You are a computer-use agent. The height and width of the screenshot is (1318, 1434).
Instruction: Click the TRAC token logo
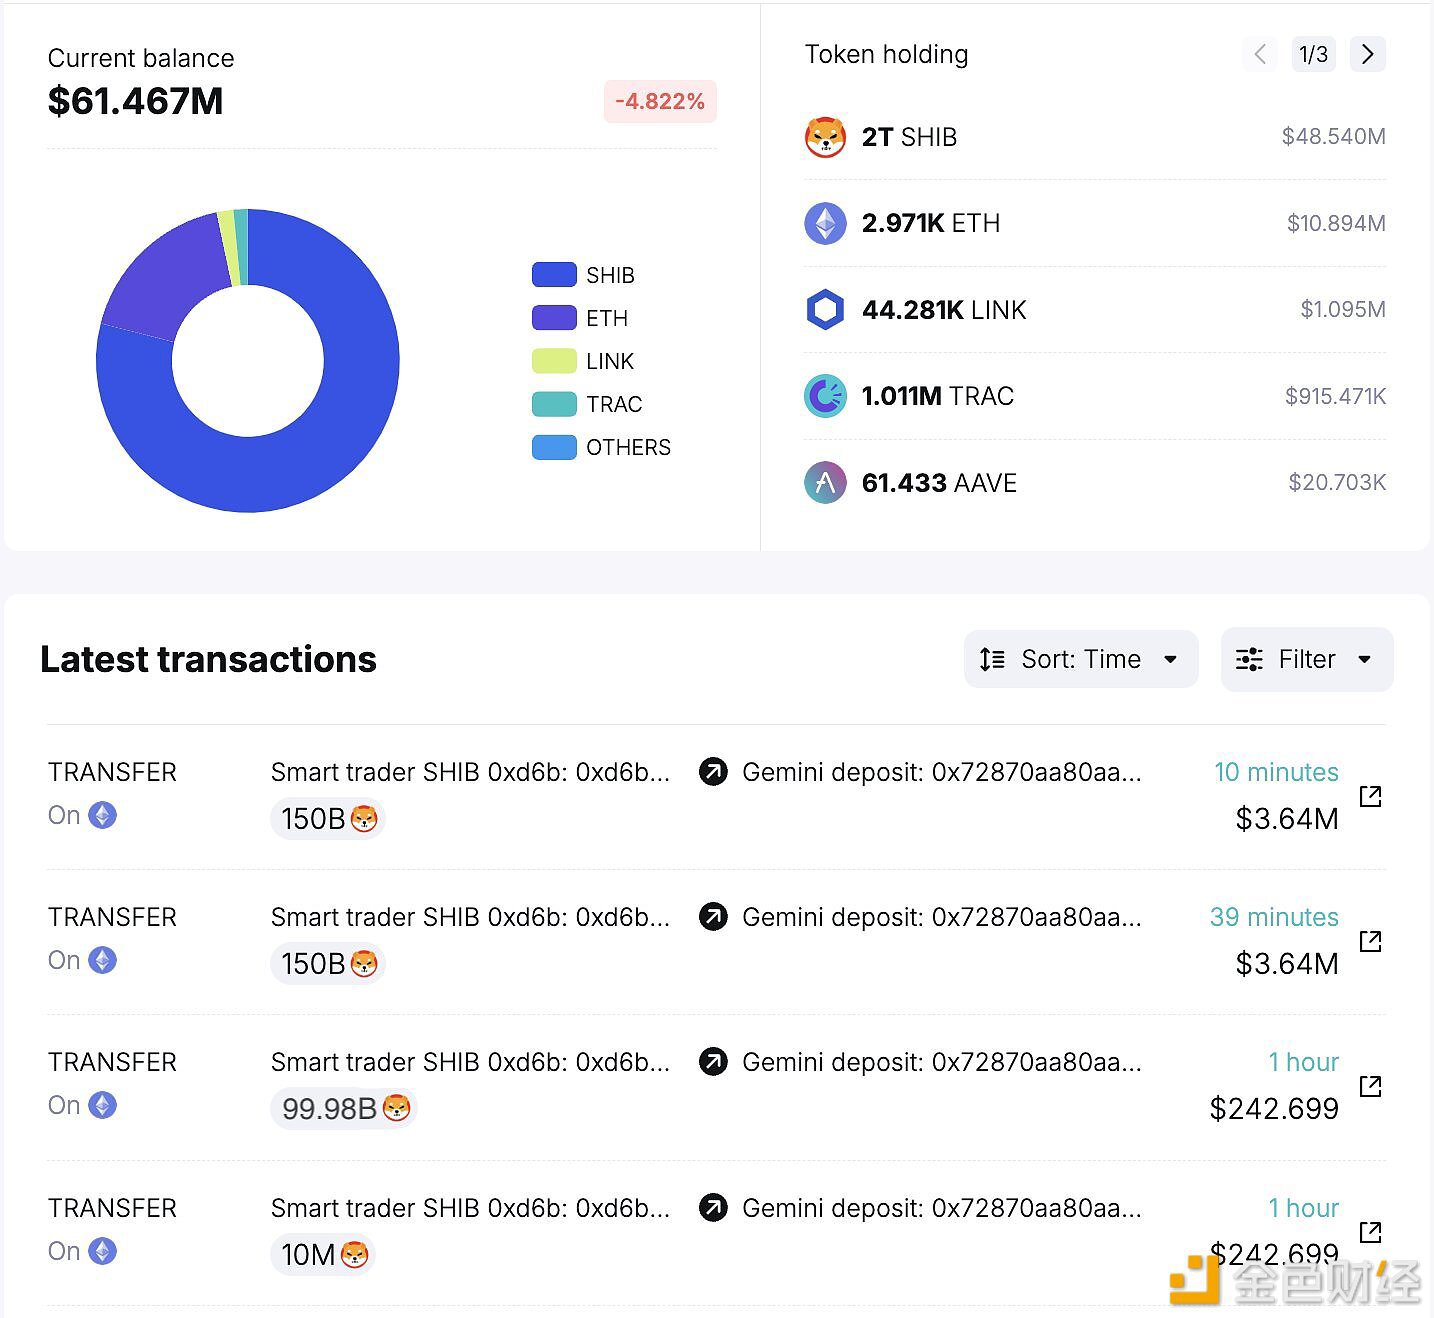click(825, 396)
